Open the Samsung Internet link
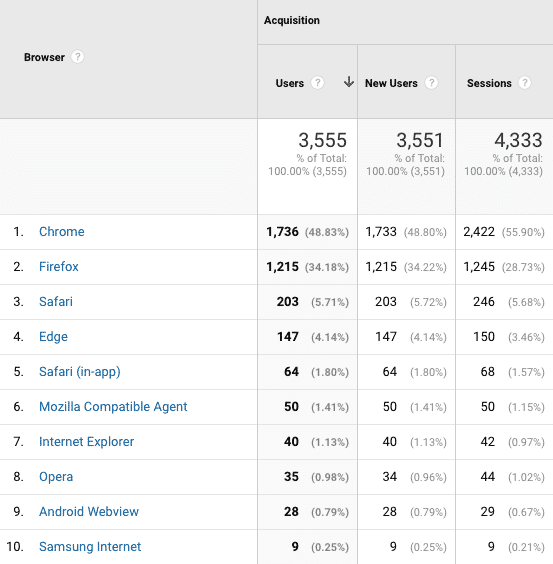553x564 pixels. (x=90, y=546)
